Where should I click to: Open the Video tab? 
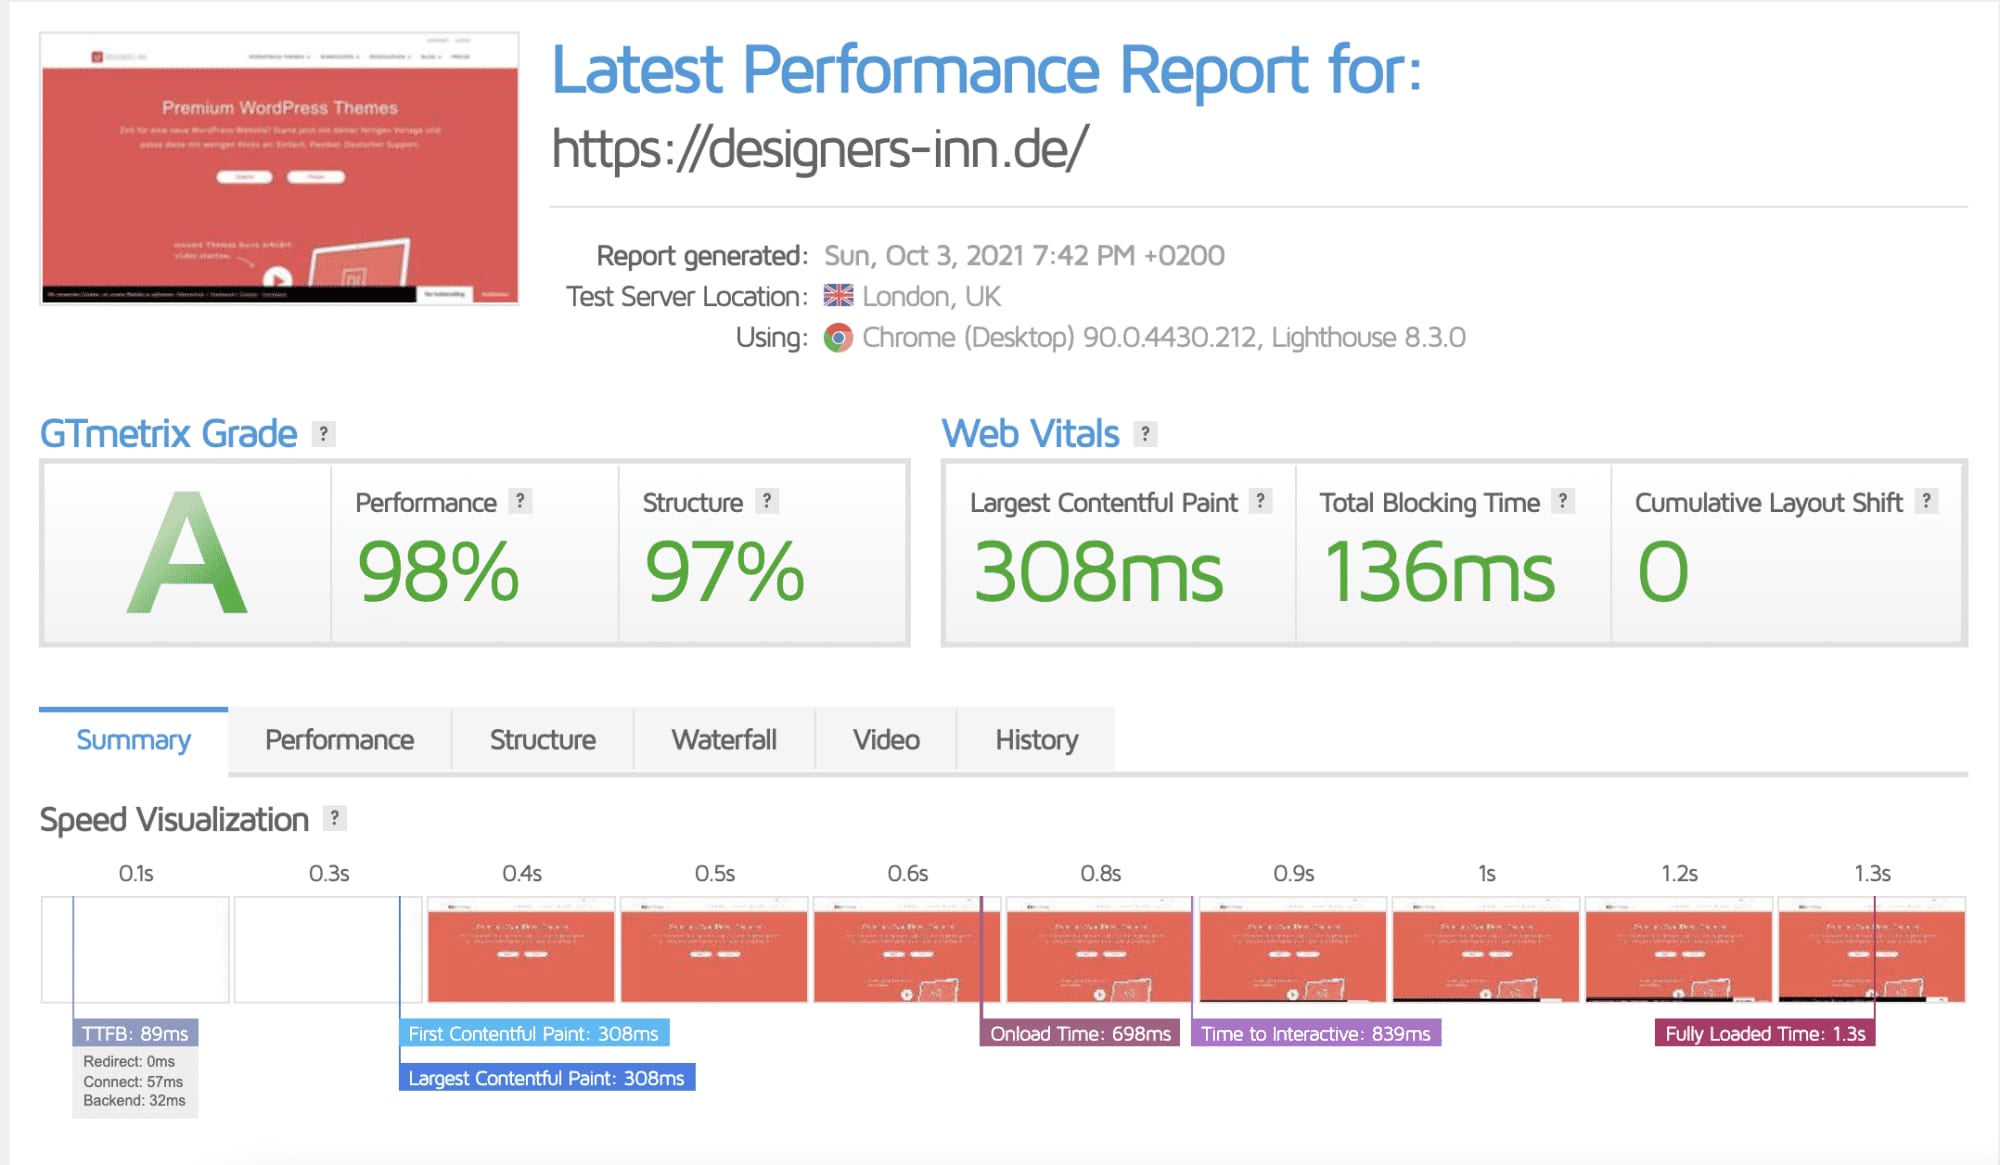(886, 740)
